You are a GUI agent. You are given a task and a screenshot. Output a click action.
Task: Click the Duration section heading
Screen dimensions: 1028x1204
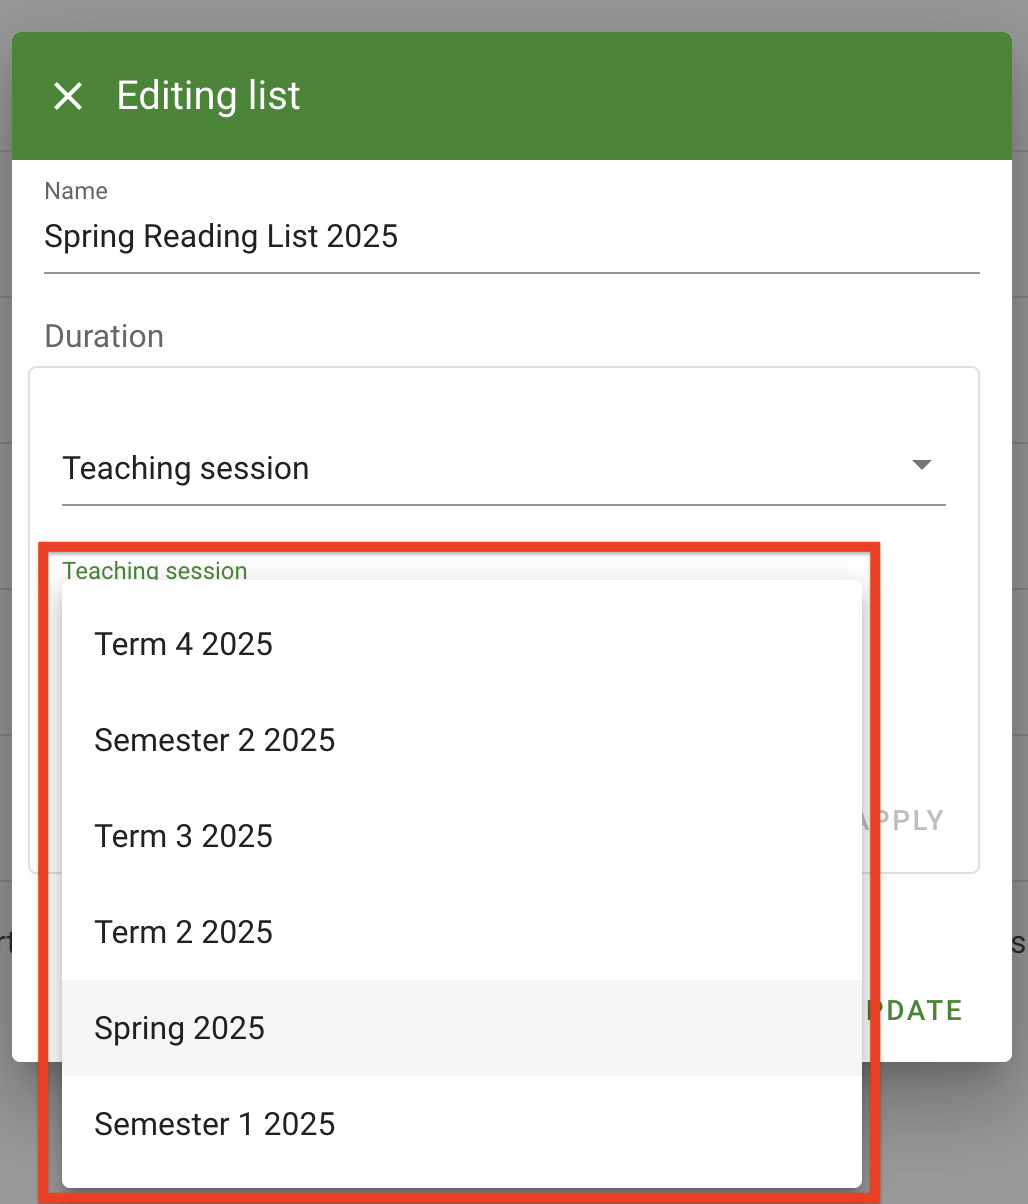tap(103, 336)
